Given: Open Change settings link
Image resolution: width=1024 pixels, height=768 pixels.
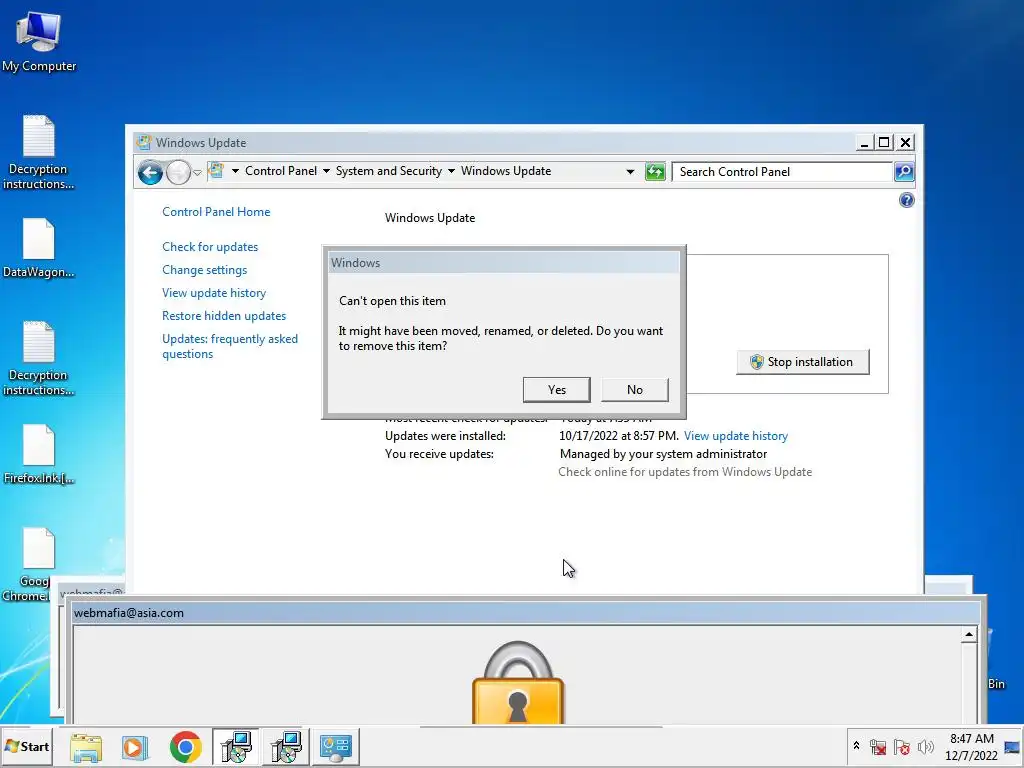Looking at the screenshot, I should click(x=204, y=270).
